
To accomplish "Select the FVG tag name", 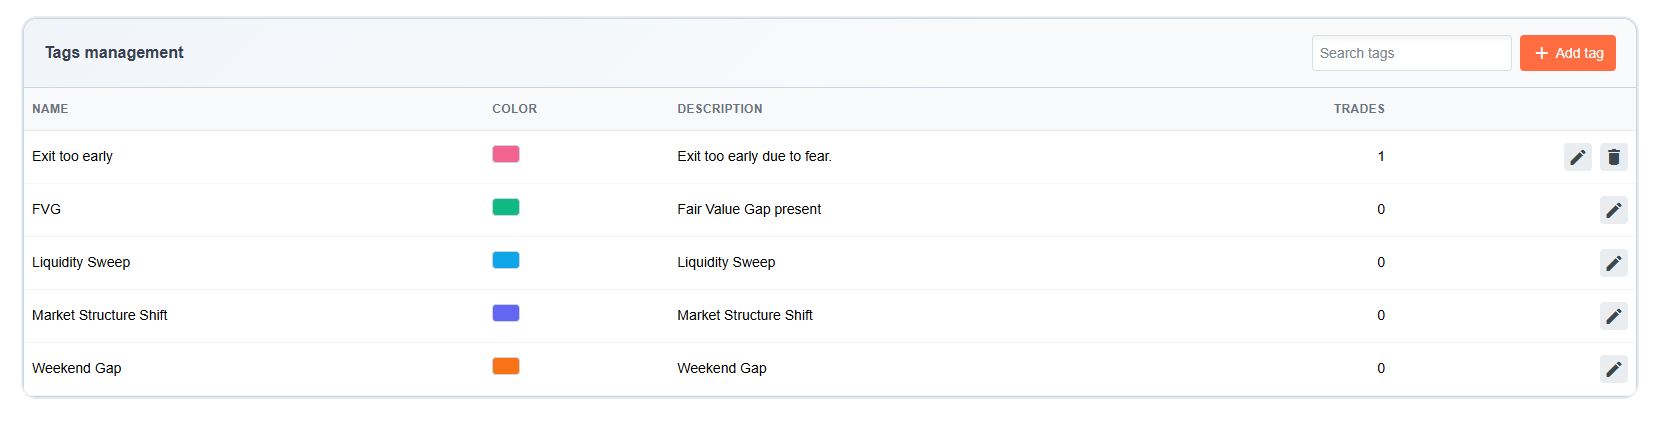I will pos(46,209).
